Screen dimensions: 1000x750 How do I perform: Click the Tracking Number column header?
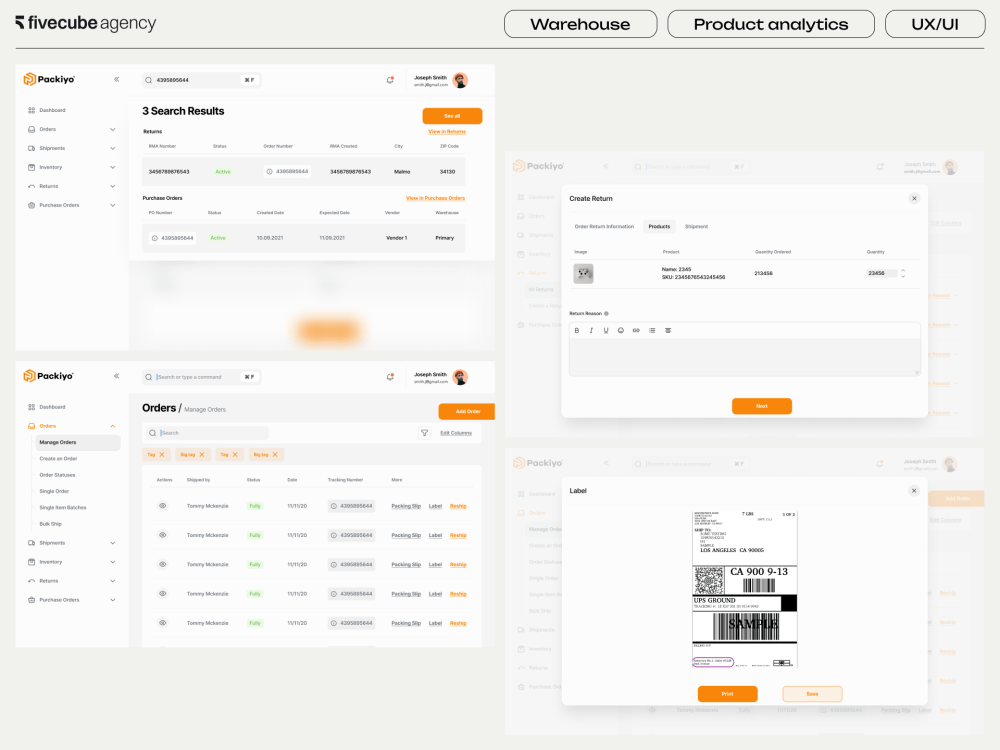(345, 480)
